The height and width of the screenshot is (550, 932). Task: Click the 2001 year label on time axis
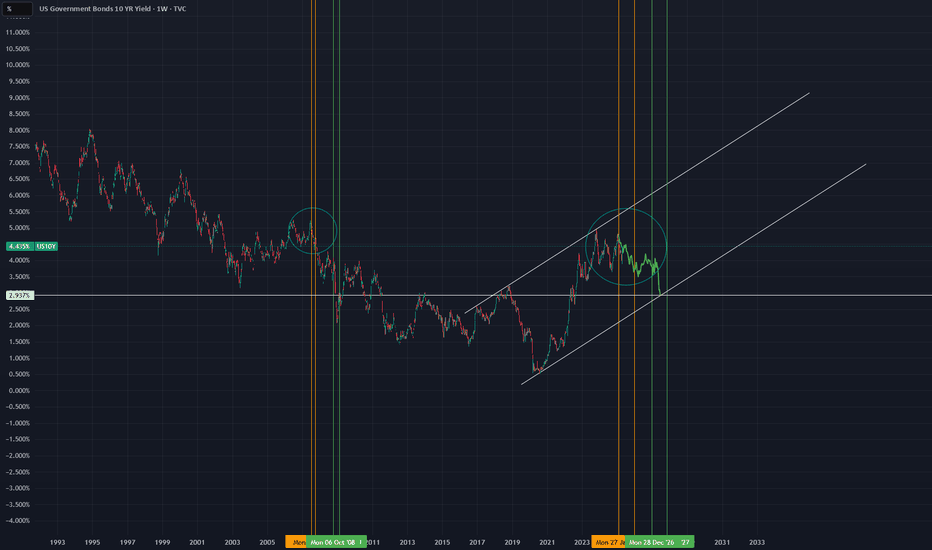tap(197, 542)
